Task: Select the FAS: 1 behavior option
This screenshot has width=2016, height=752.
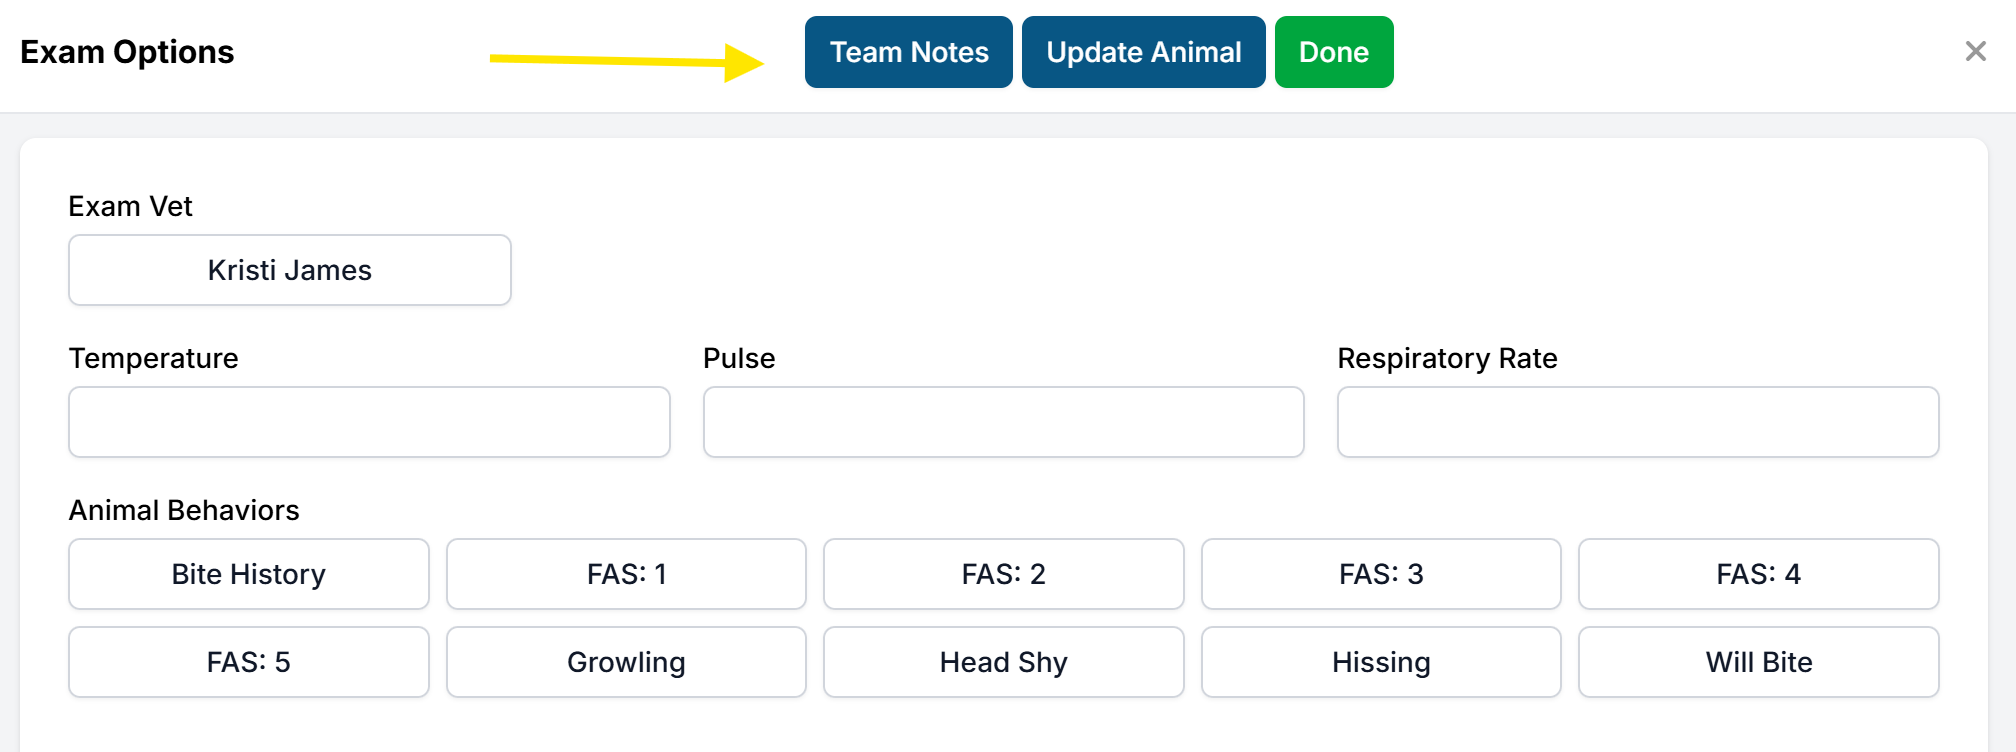Action: (x=626, y=574)
